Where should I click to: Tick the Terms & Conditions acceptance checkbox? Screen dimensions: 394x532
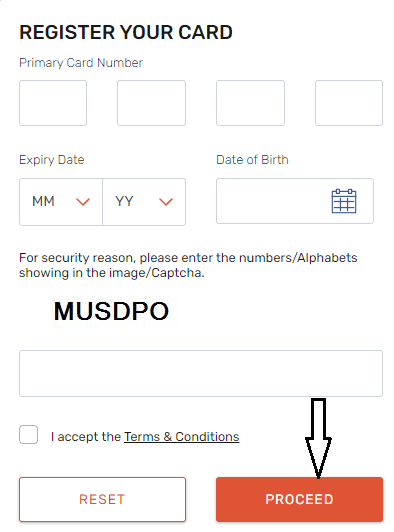29,434
